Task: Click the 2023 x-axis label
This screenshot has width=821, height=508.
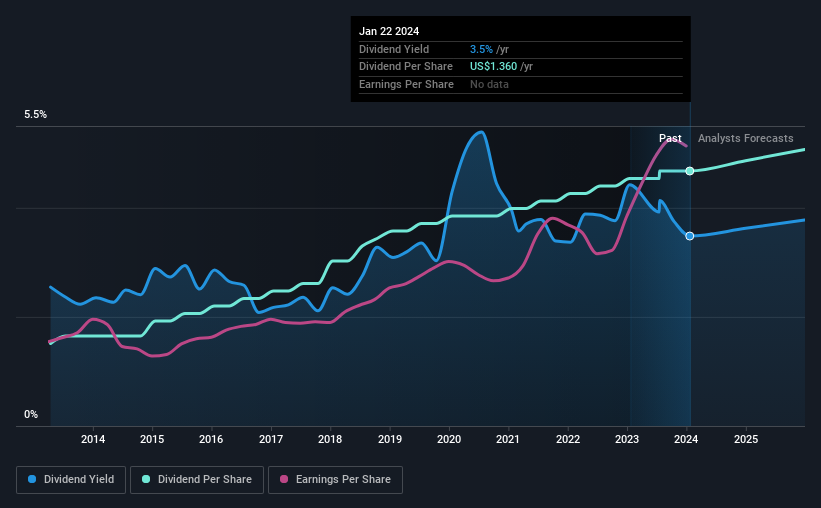Action: pos(627,439)
